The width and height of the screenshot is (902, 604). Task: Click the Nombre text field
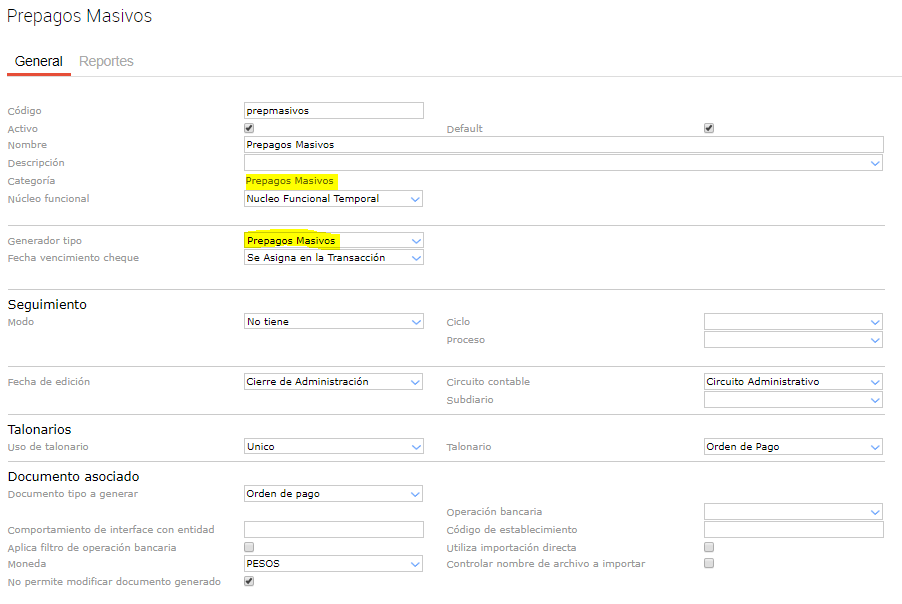click(x=563, y=145)
